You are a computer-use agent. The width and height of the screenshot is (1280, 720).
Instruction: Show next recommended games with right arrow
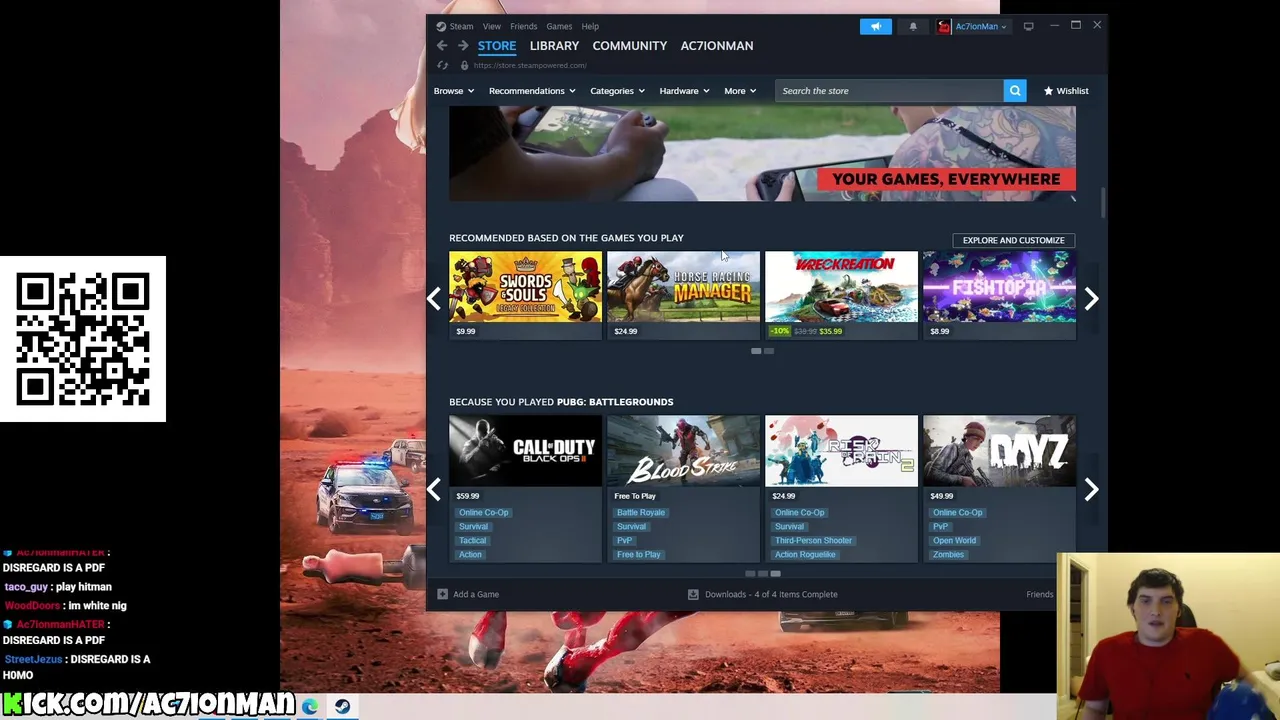tap(1091, 298)
